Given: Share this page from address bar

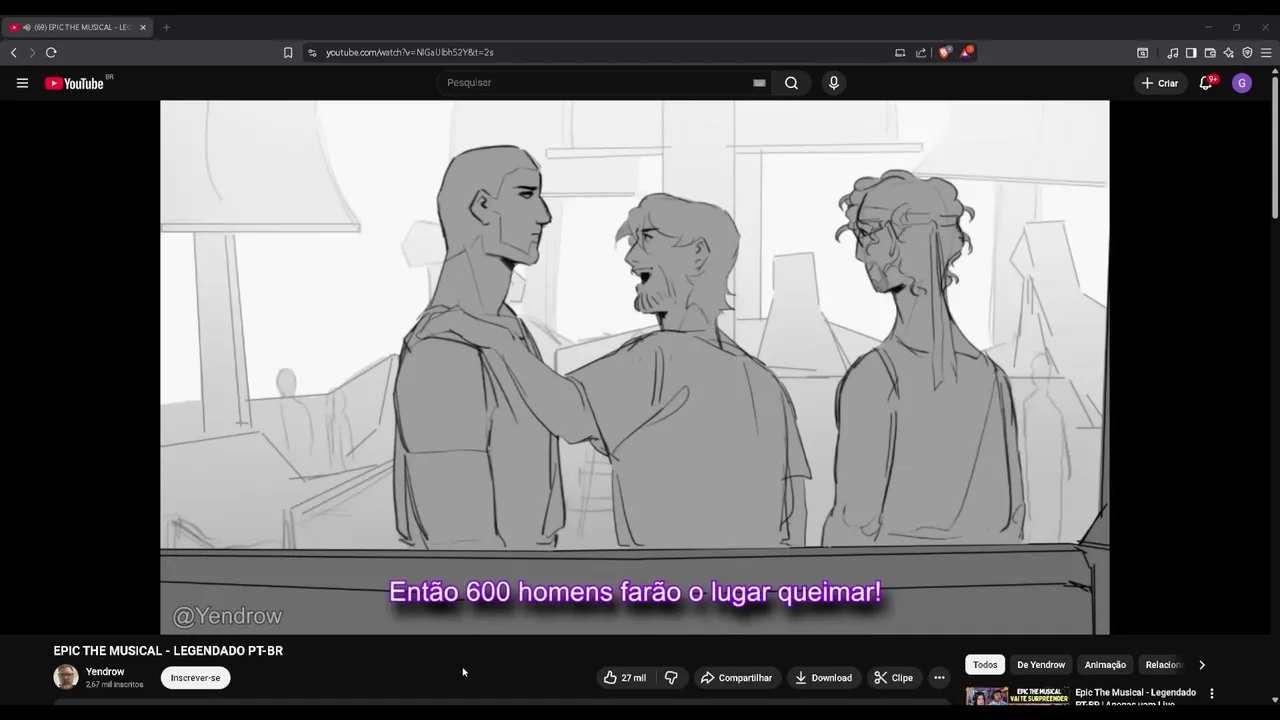Looking at the screenshot, I should pyautogui.click(x=921, y=53).
